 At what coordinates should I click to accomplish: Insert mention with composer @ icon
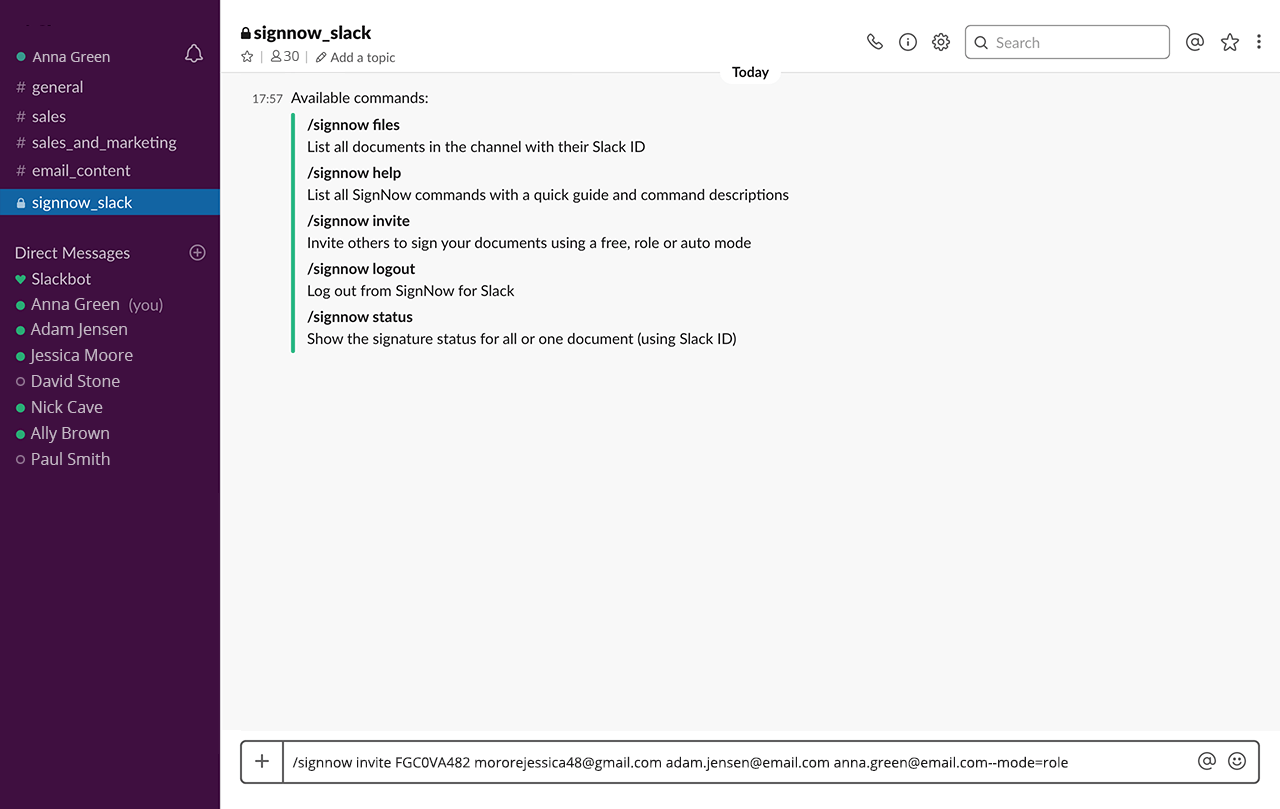(x=1207, y=761)
